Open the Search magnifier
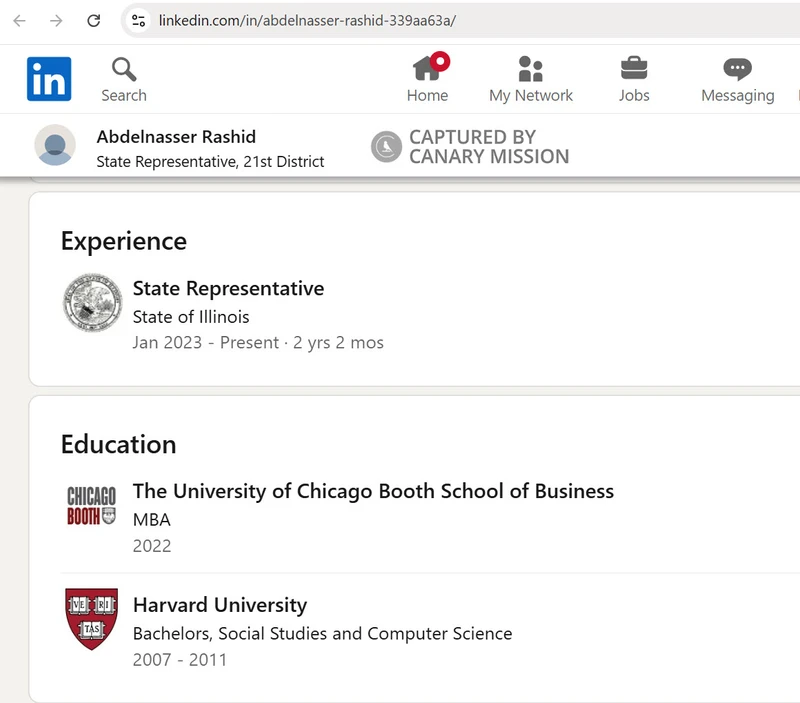The height and width of the screenshot is (703, 800). [124, 80]
